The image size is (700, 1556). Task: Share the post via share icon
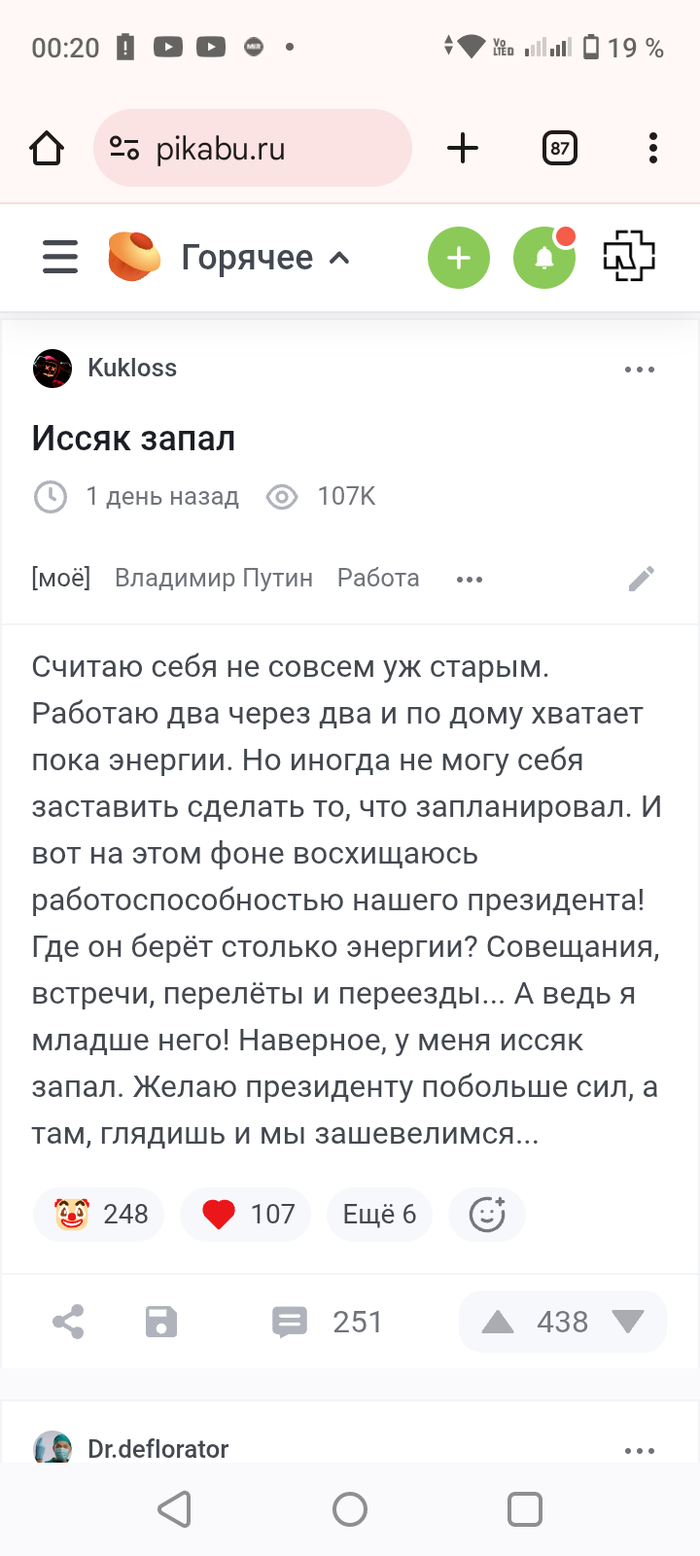pos(68,1322)
